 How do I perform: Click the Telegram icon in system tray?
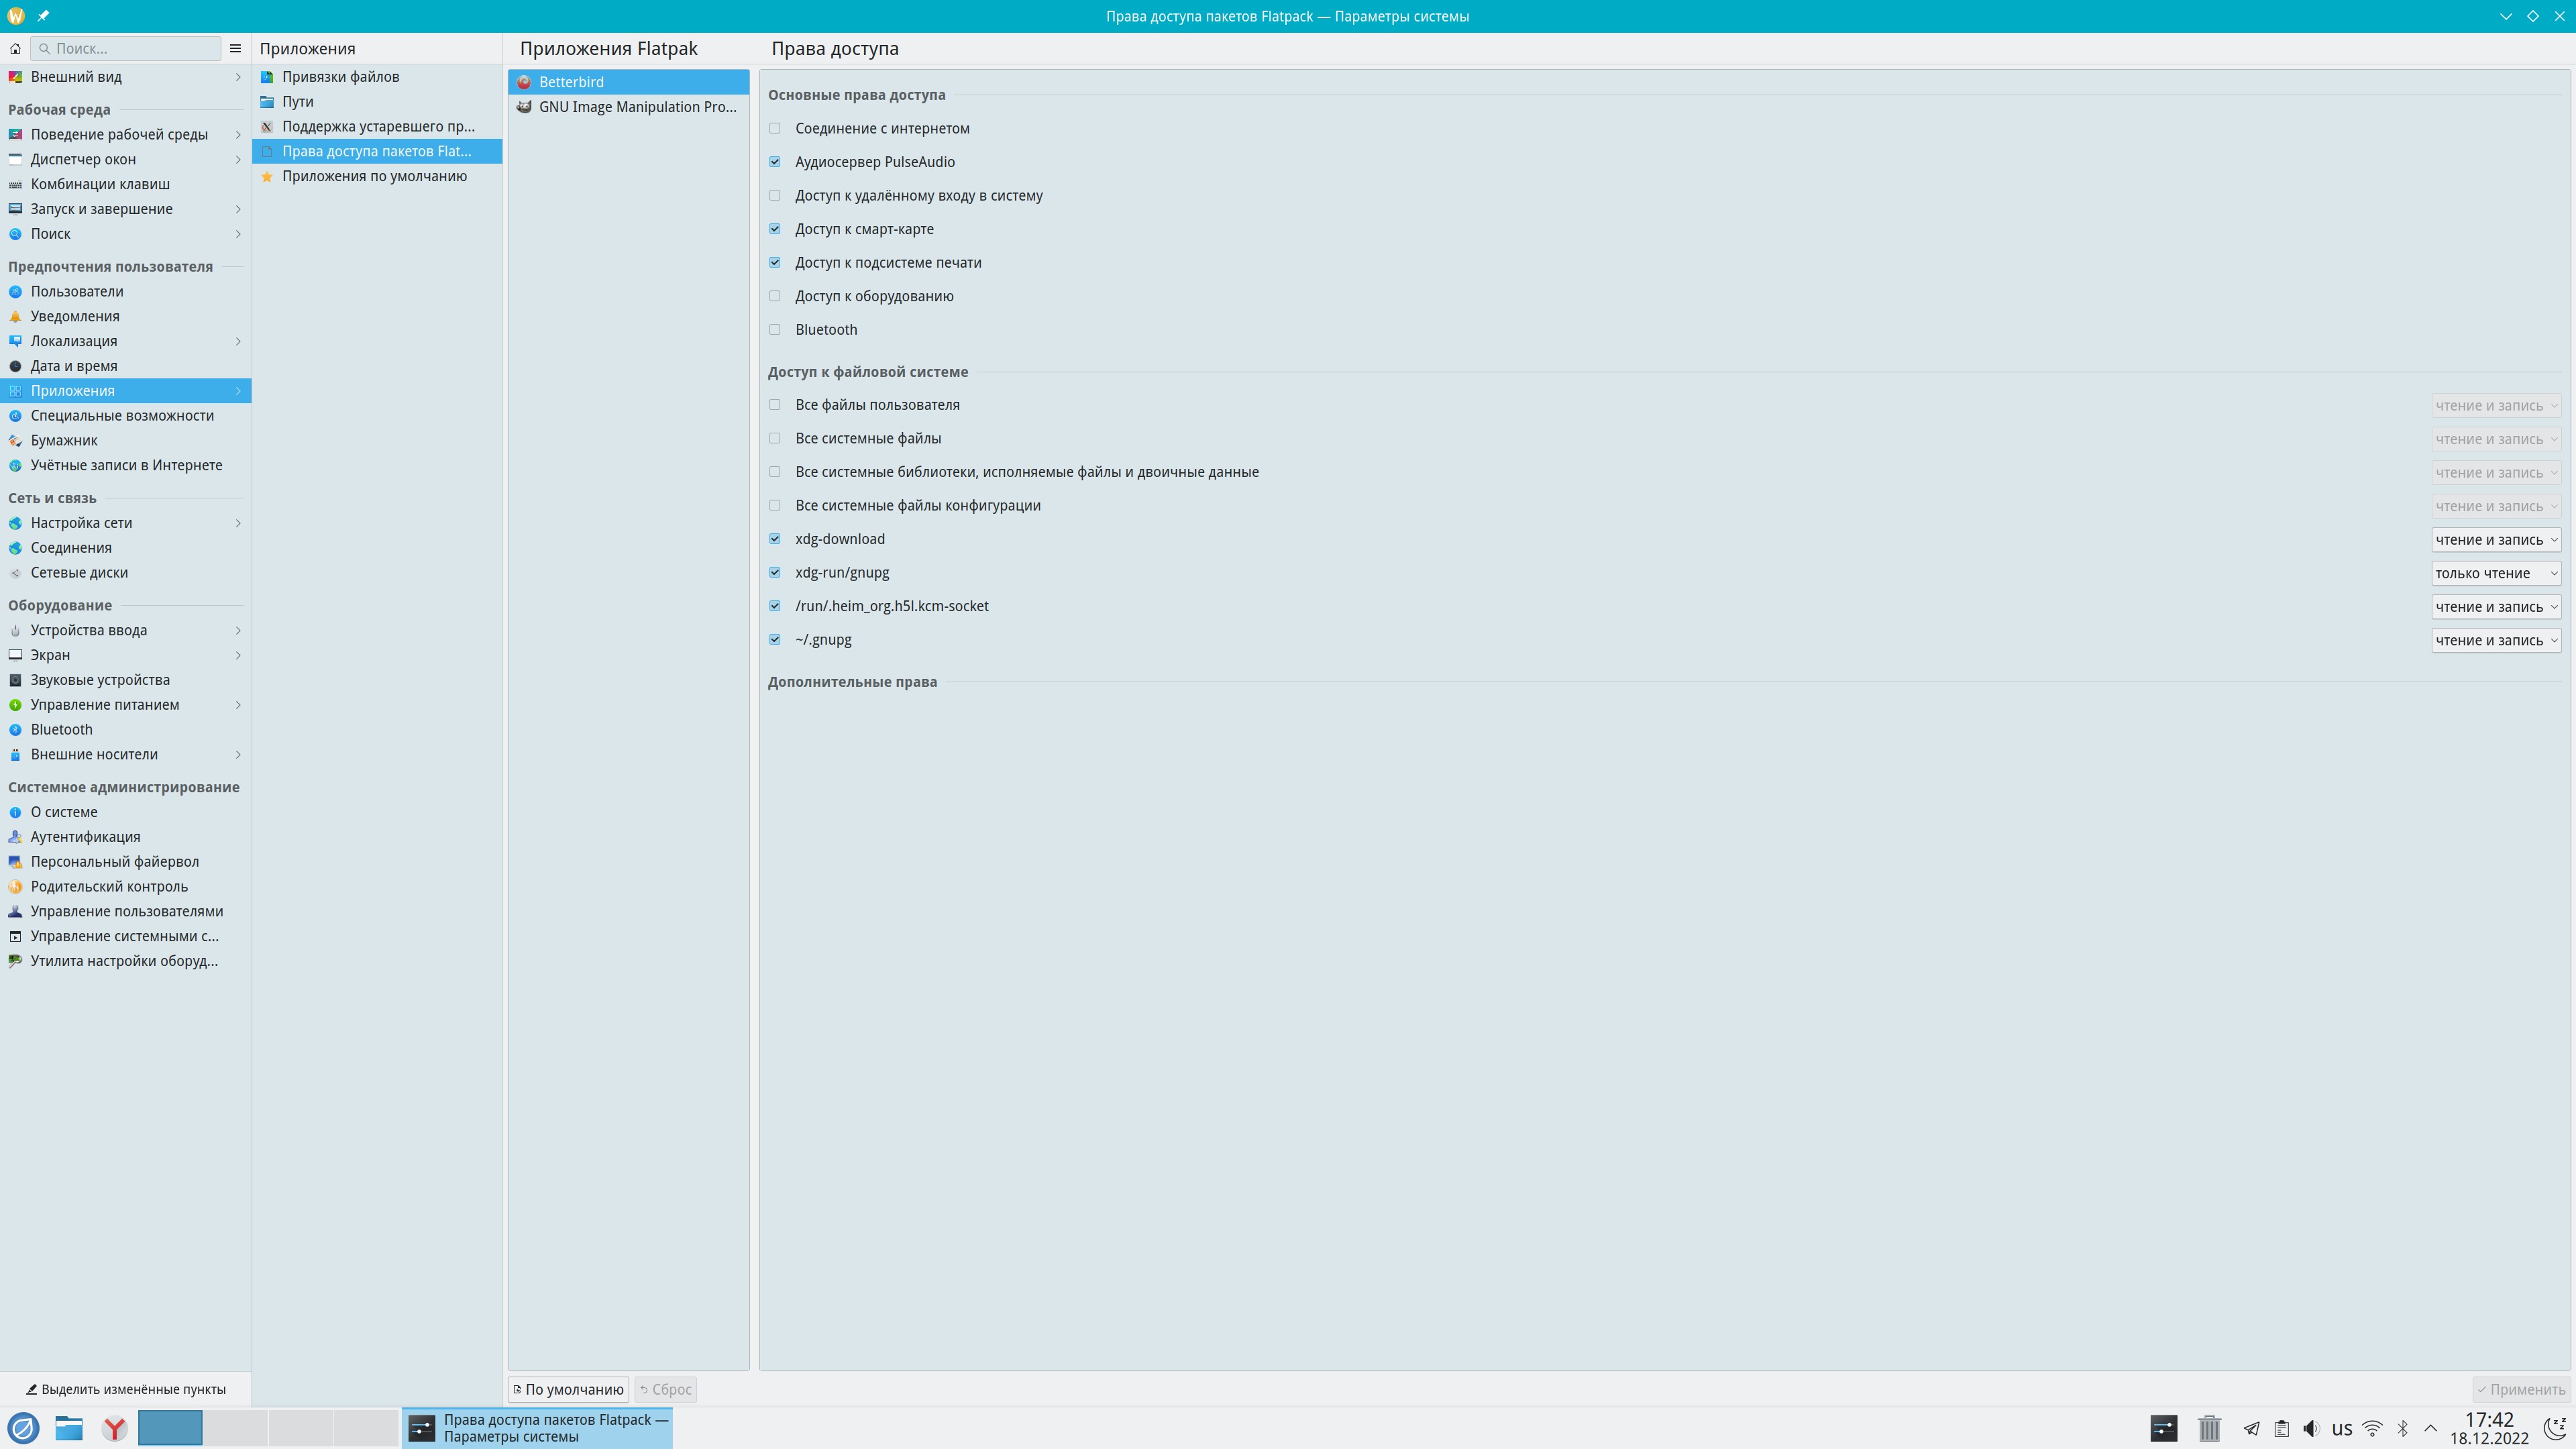click(x=2251, y=1428)
